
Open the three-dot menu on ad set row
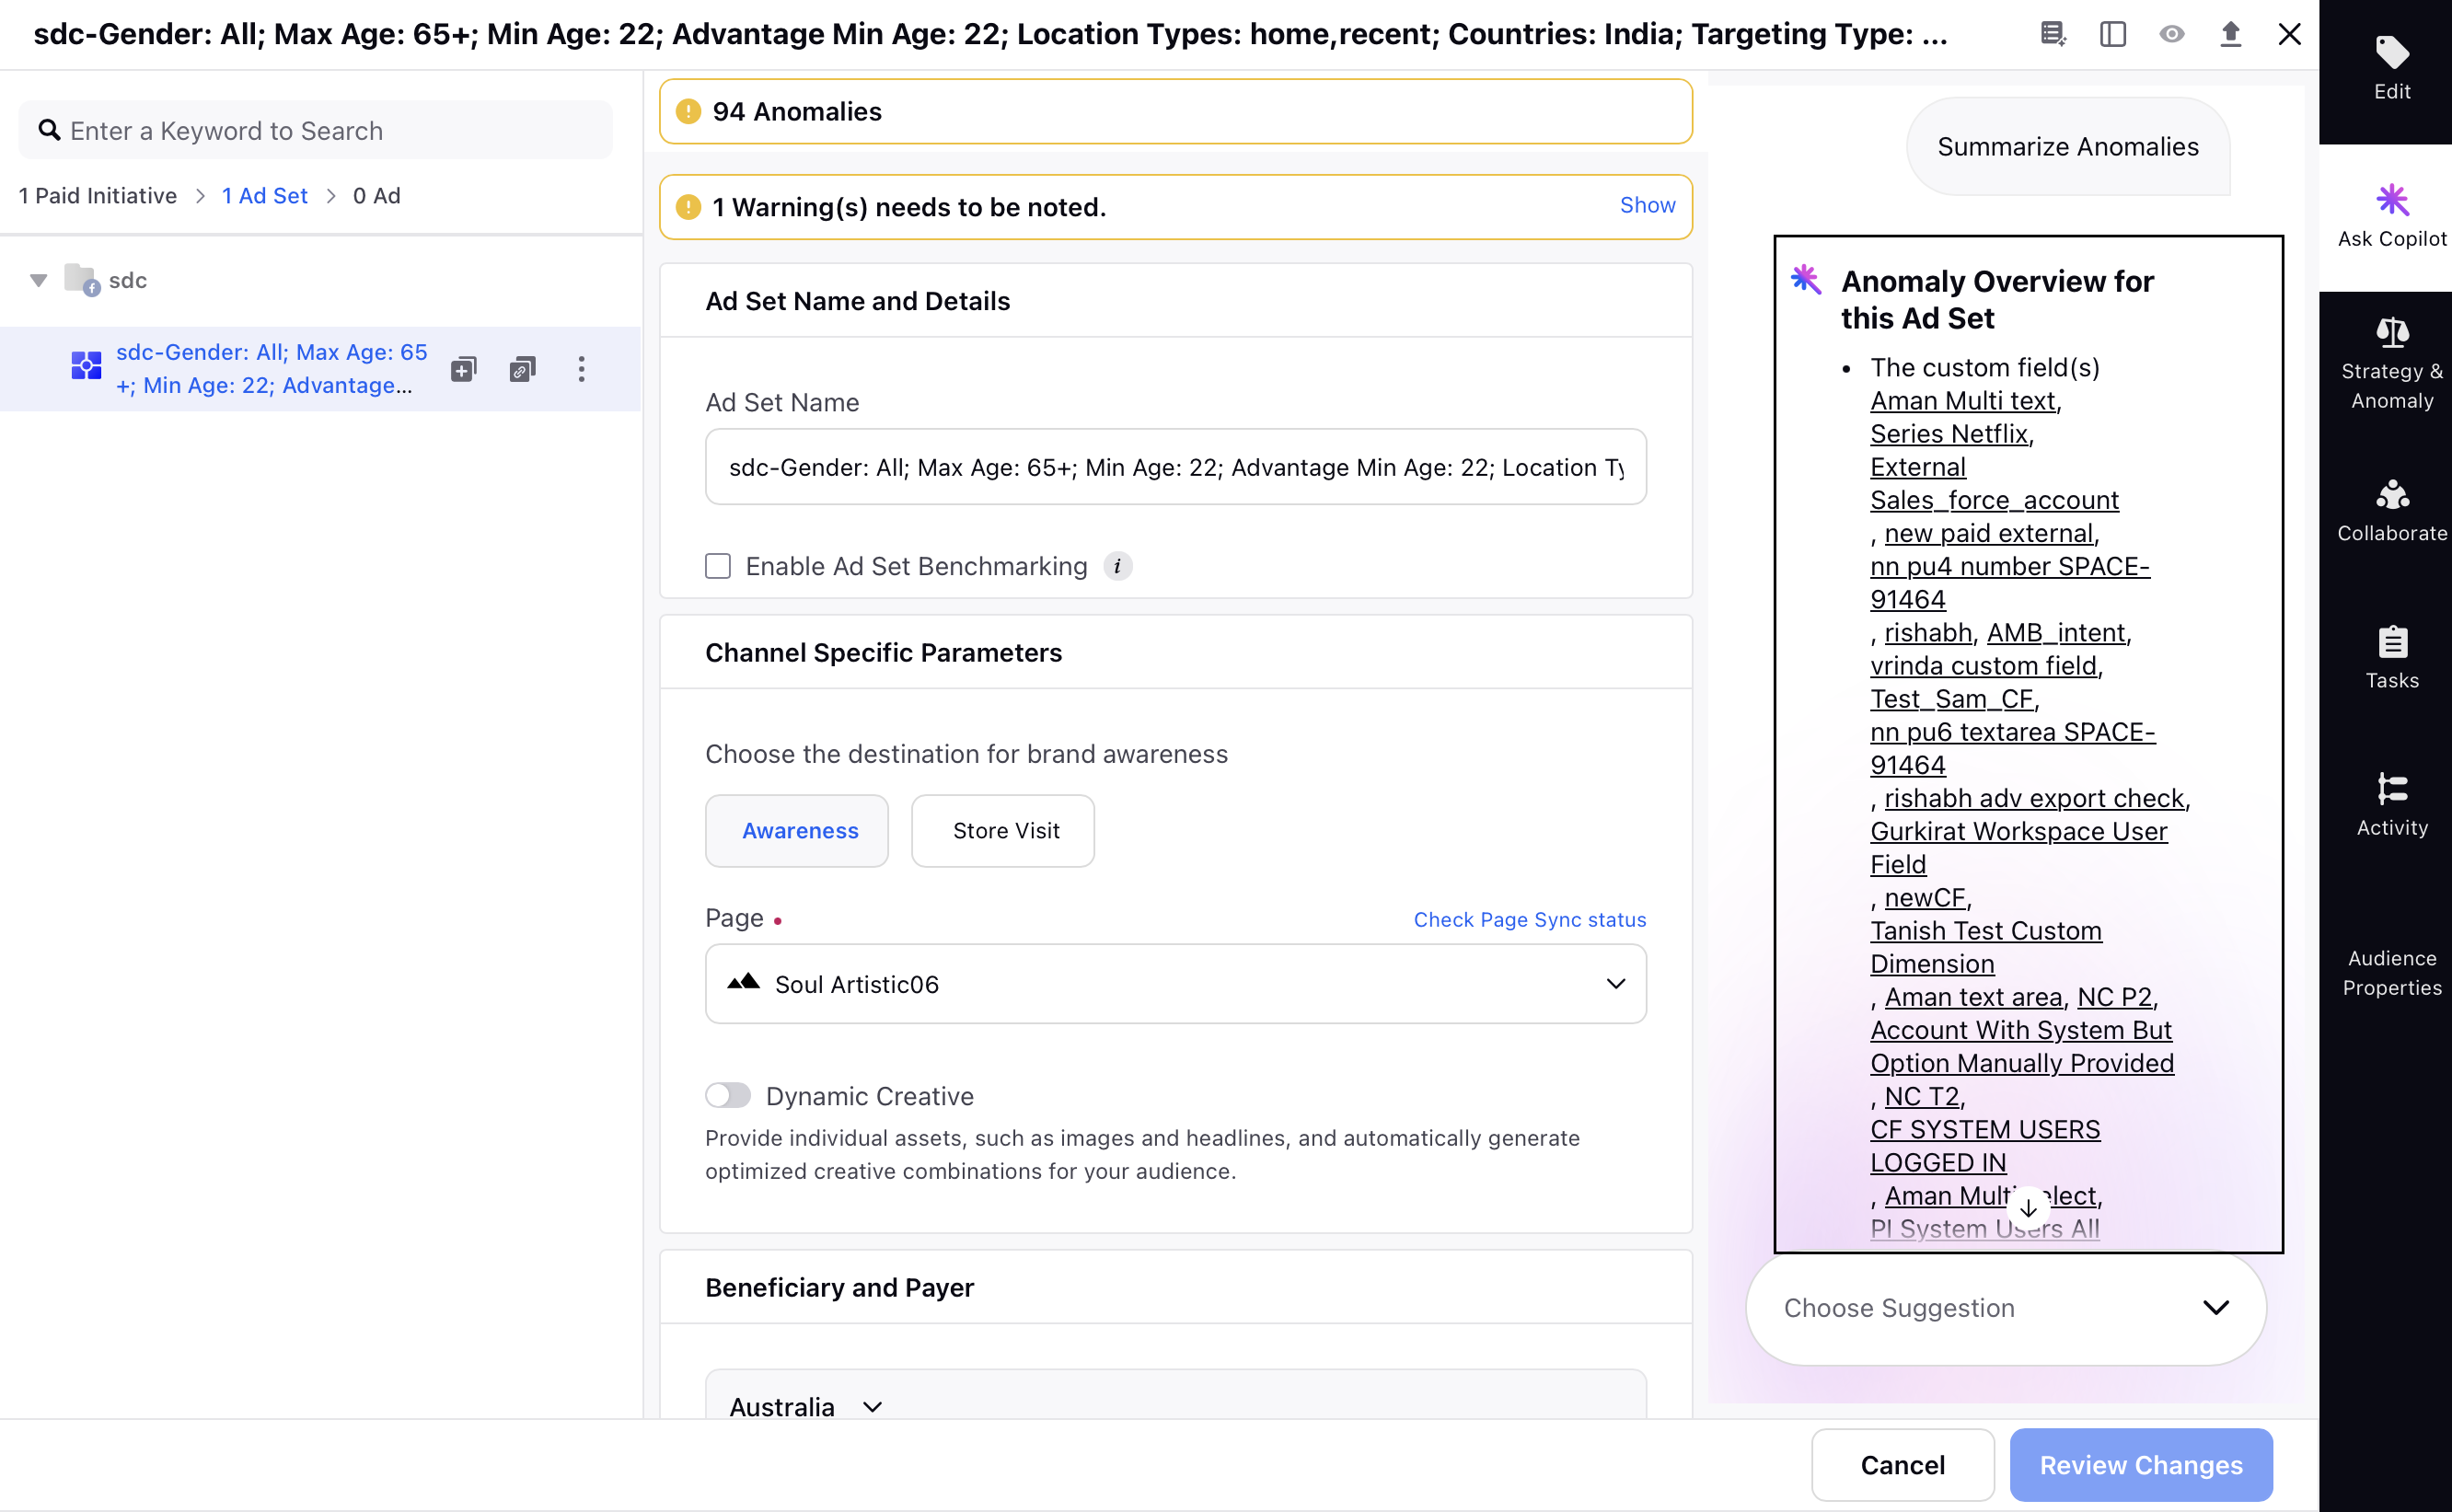click(x=581, y=369)
